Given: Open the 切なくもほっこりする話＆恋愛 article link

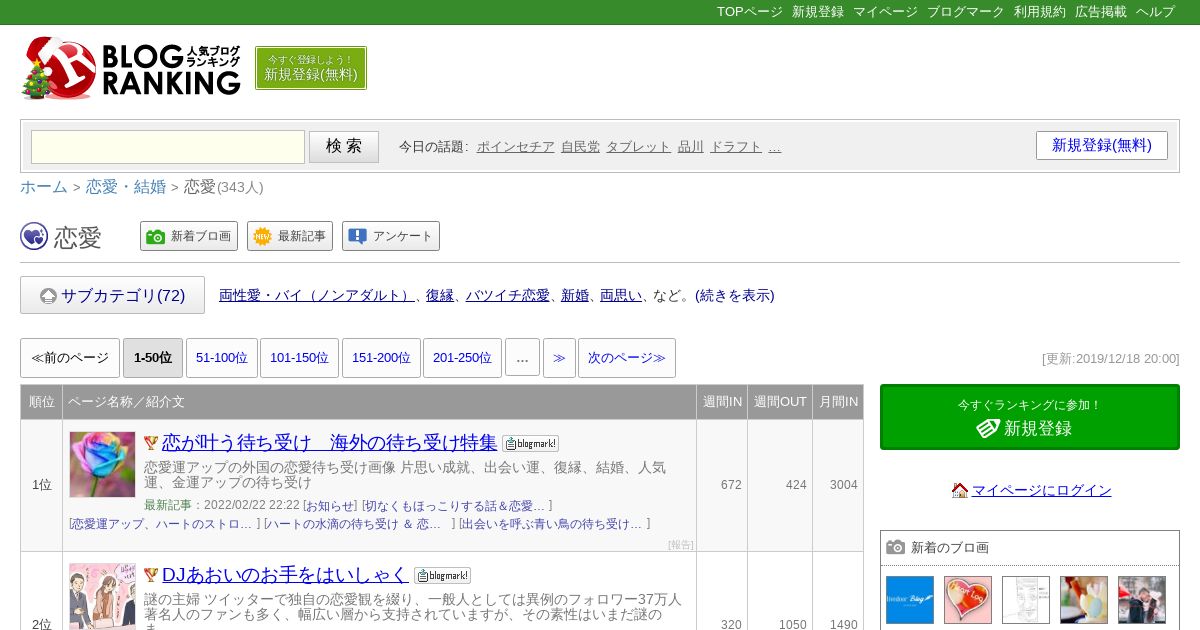Looking at the screenshot, I should 457,506.
